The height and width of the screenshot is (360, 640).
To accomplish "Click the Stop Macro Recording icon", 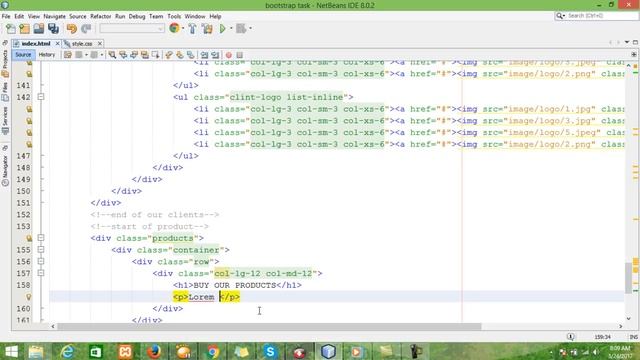I will pyautogui.click(x=240, y=55).
